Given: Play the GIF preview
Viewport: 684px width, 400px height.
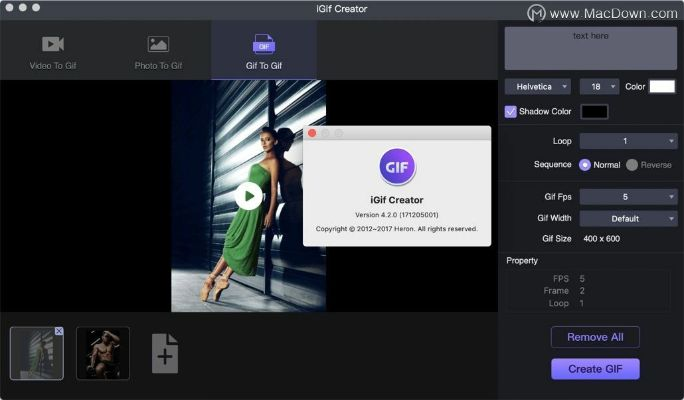Looking at the screenshot, I should point(249,196).
